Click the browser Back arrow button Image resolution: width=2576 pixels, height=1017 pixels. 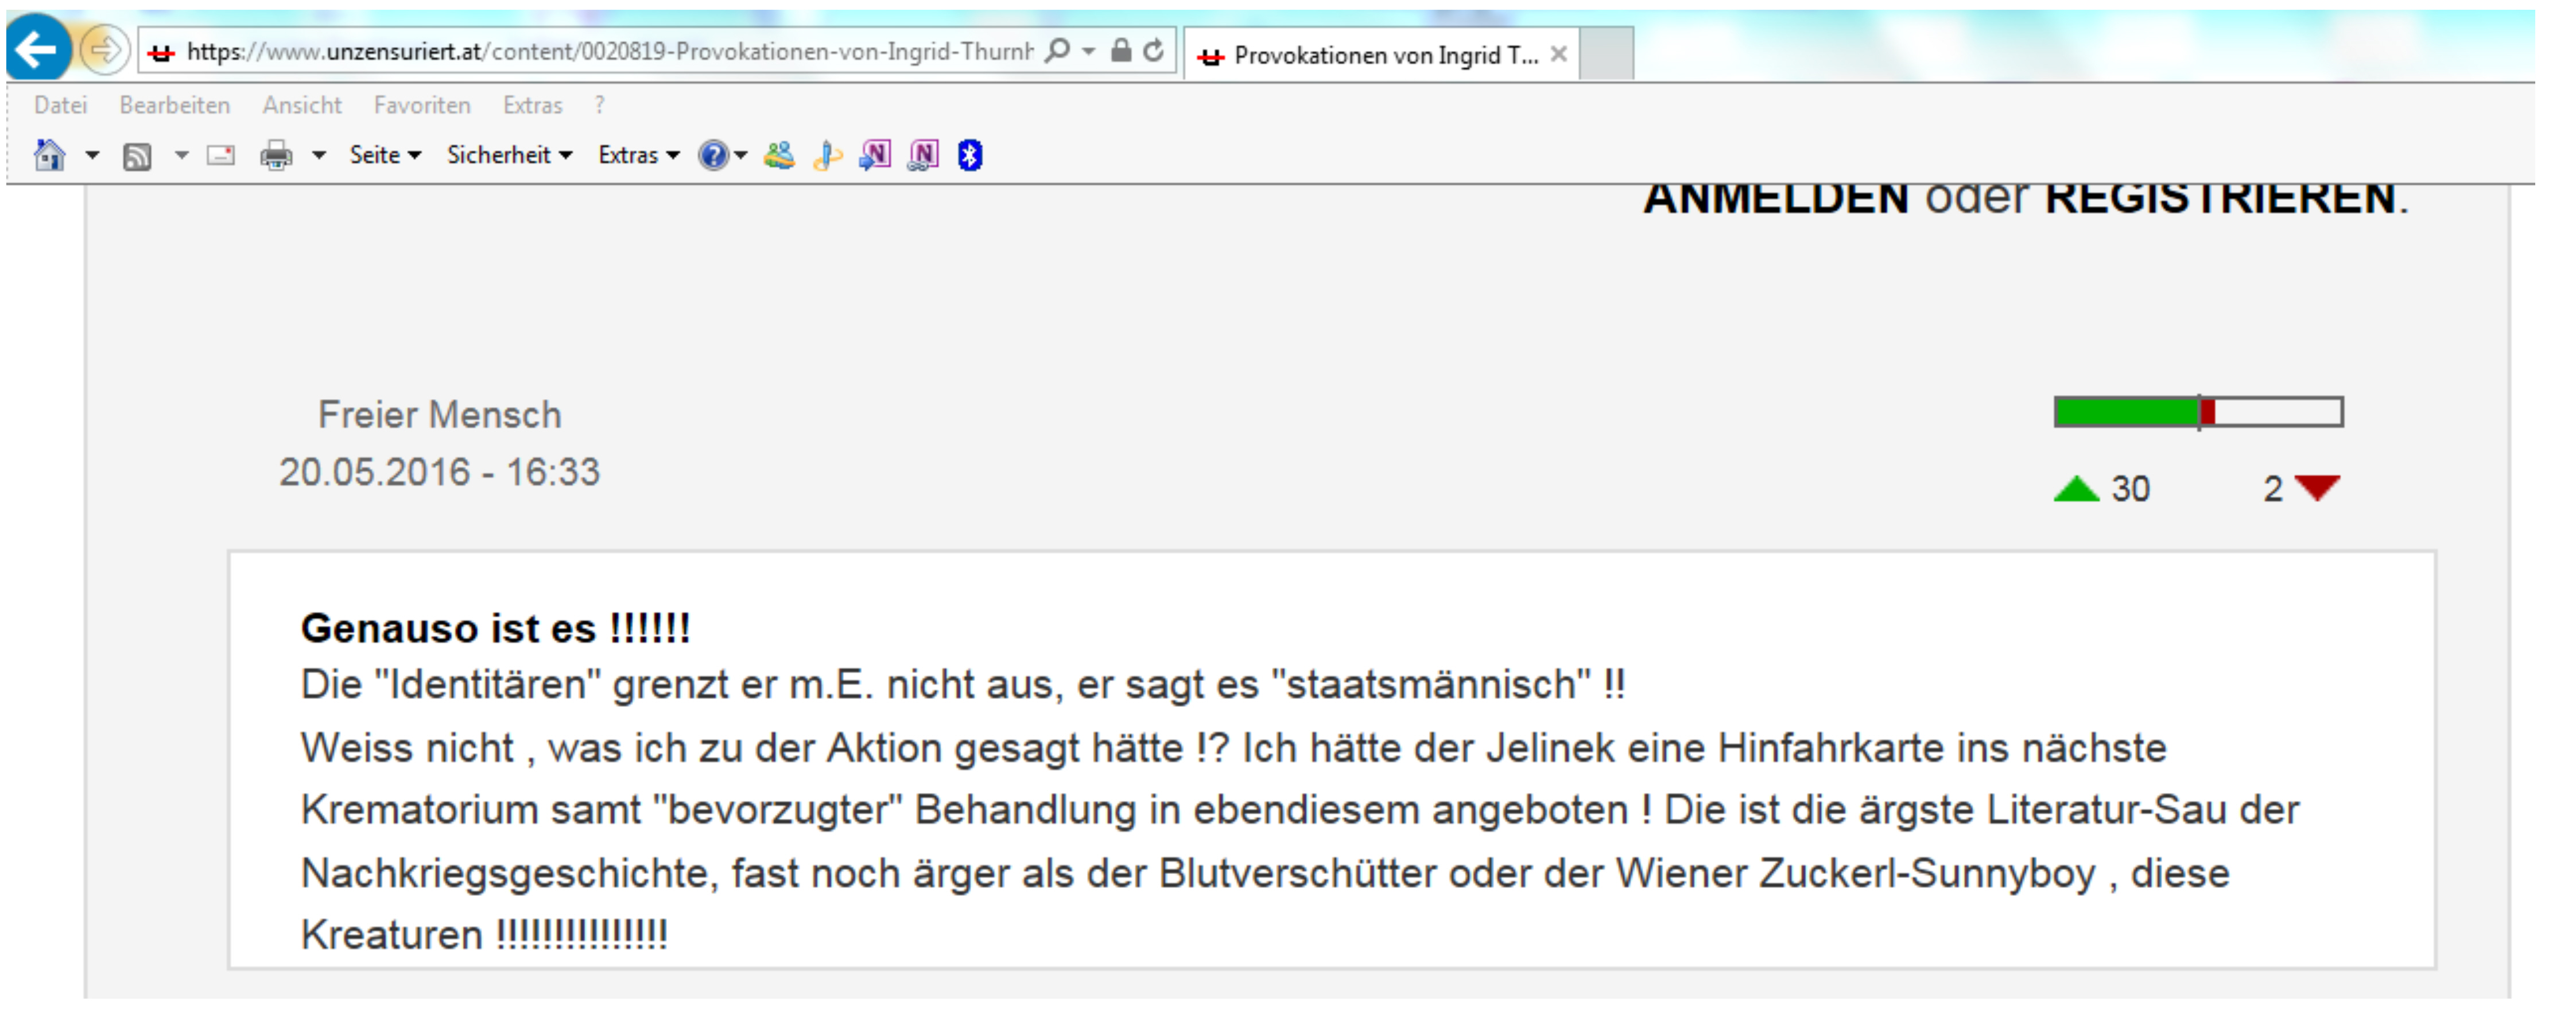[x=38, y=48]
